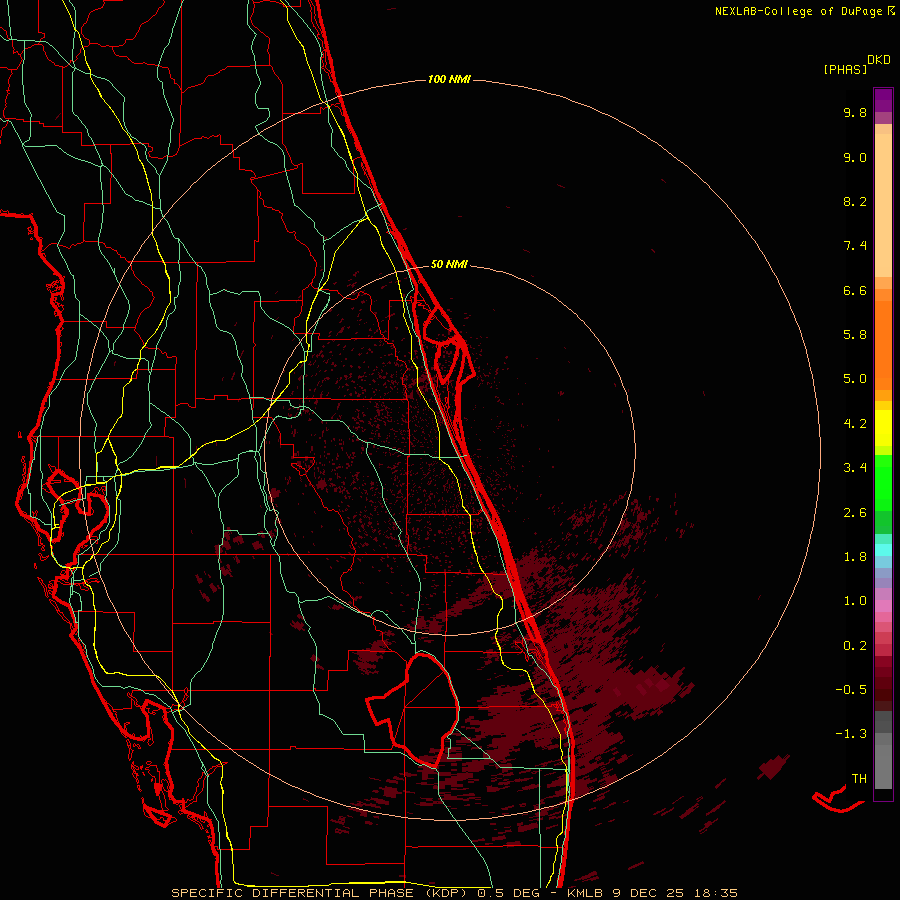Image resolution: width=900 pixels, height=900 pixels.
Task: Click the 9.8 value on the color scale
Action: tap(855, 113)
